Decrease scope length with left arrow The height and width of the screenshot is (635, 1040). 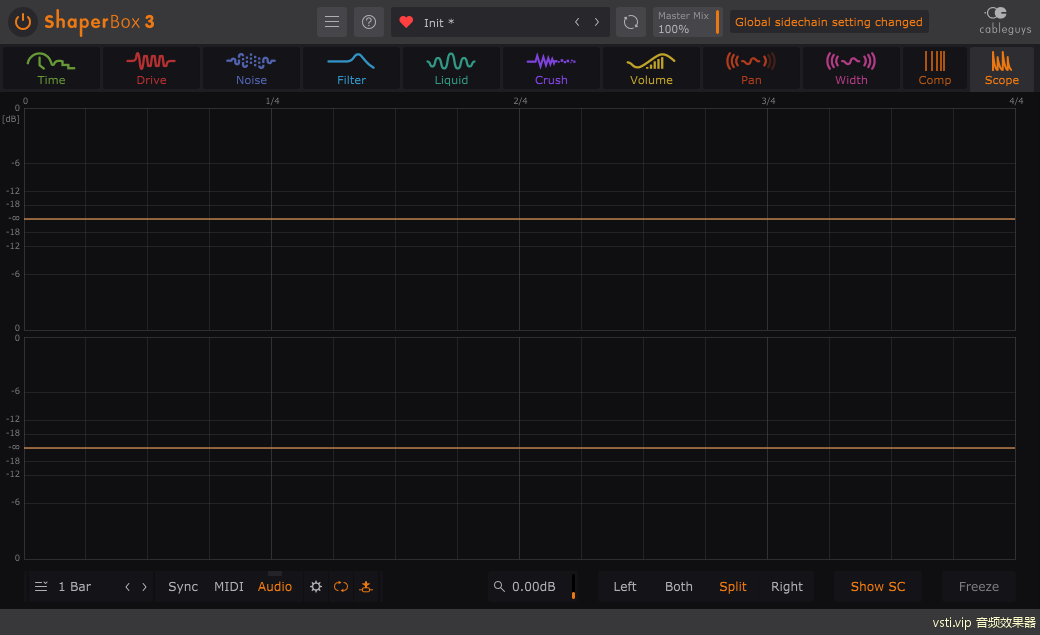pos(127,587)
